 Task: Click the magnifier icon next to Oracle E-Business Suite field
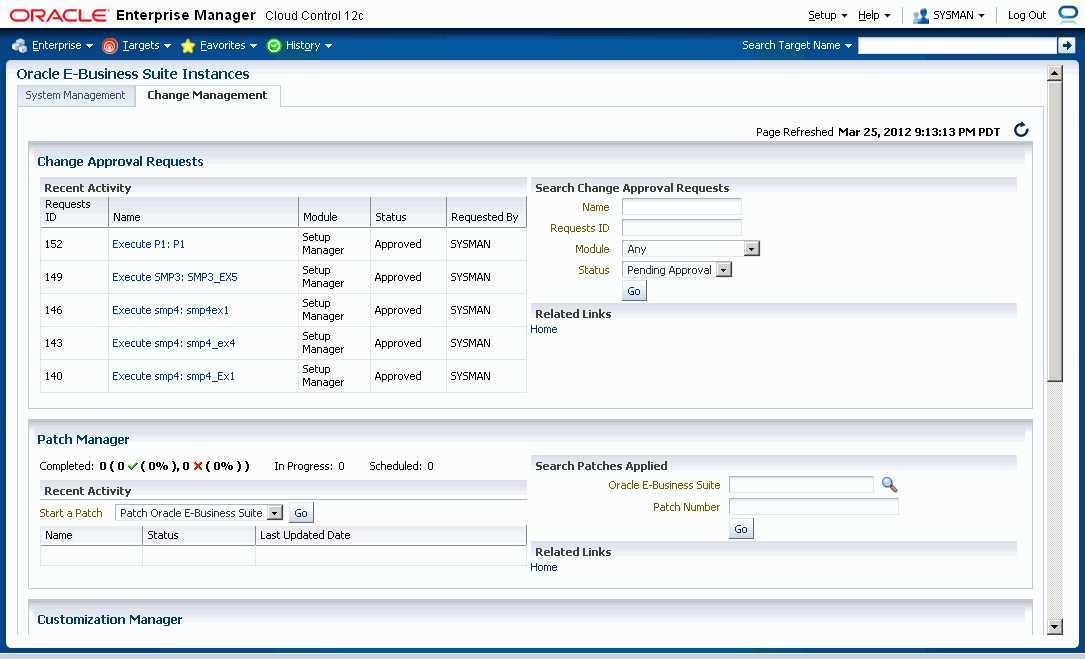tap(889, 485)
